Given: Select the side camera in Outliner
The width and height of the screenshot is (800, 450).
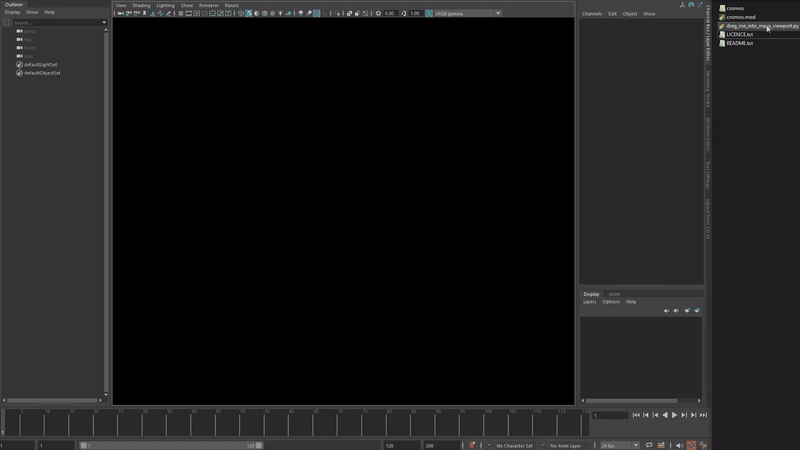Looking at the screenshot, I should point(29,56).
